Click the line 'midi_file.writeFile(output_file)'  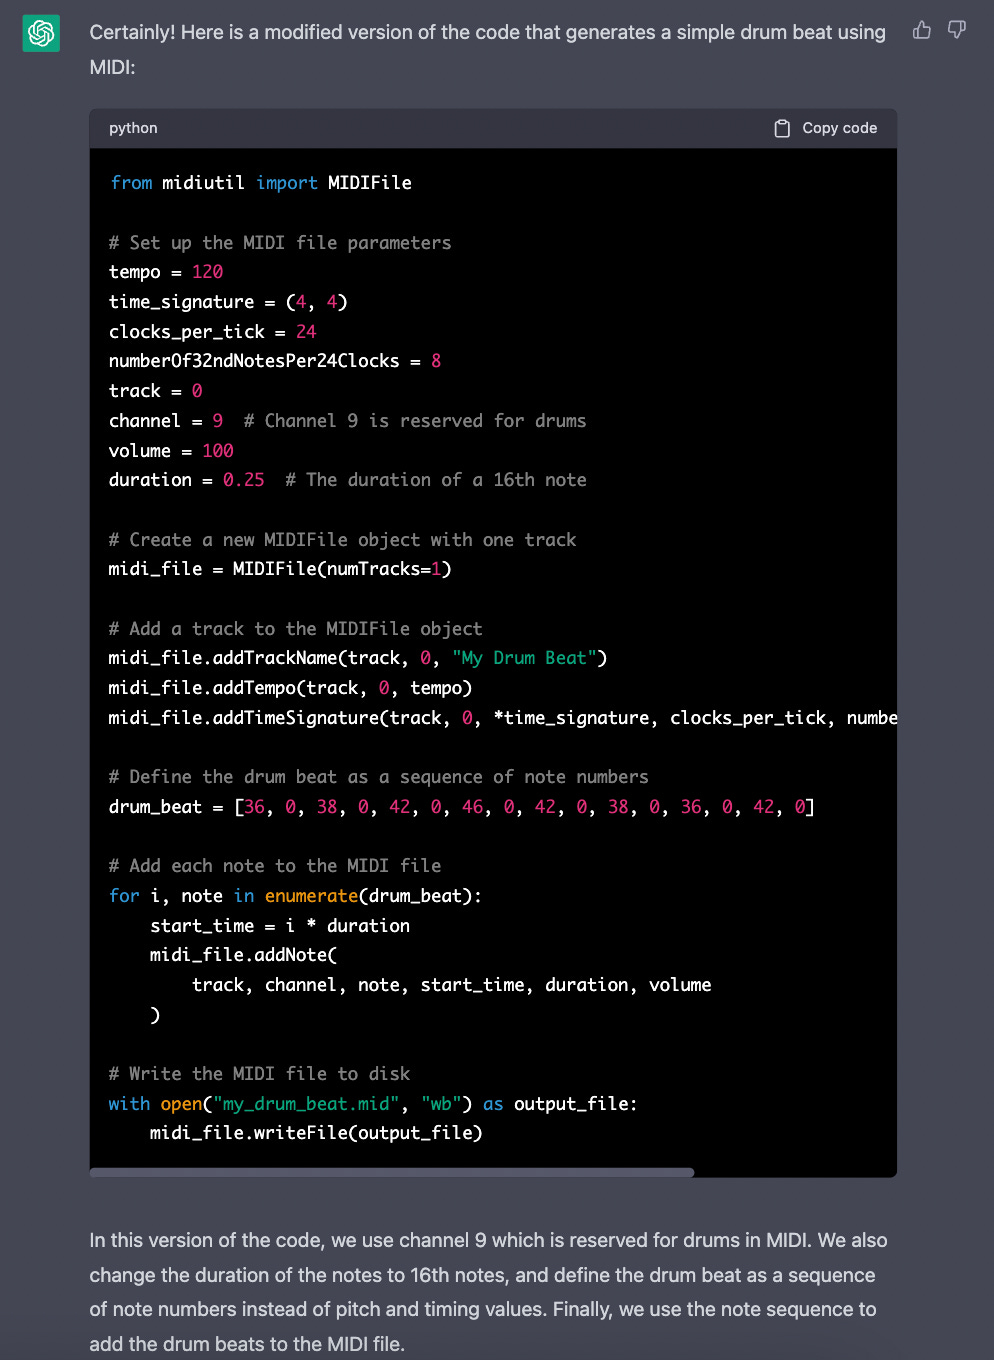pyautogui.click(x=316, y=1133)
